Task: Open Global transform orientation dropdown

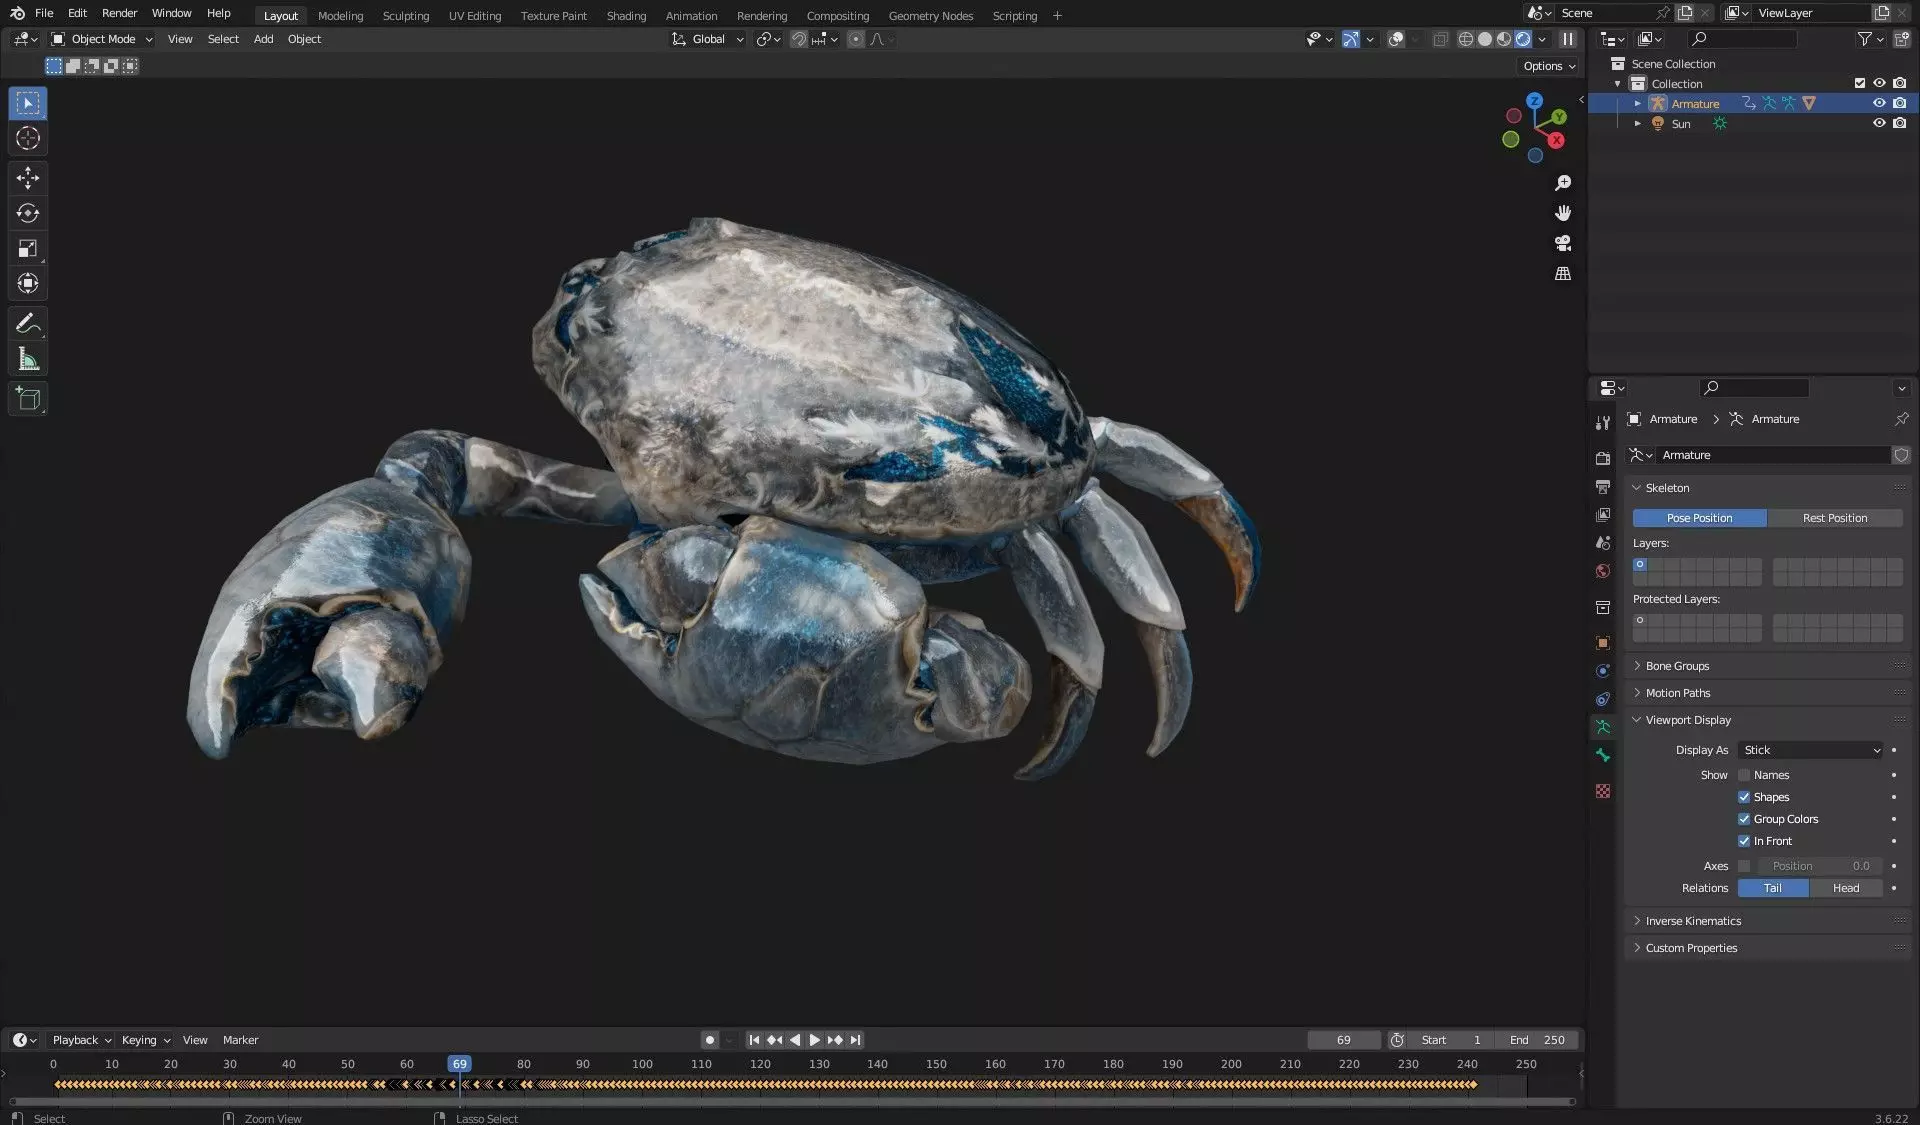Action: (x=708, y=39)
